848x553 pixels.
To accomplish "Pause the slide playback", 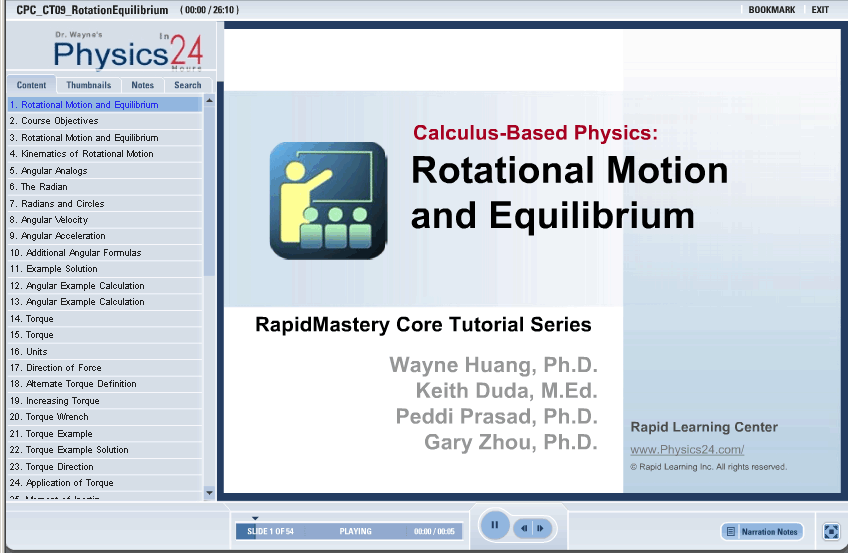I will click(x=494, y=525).
